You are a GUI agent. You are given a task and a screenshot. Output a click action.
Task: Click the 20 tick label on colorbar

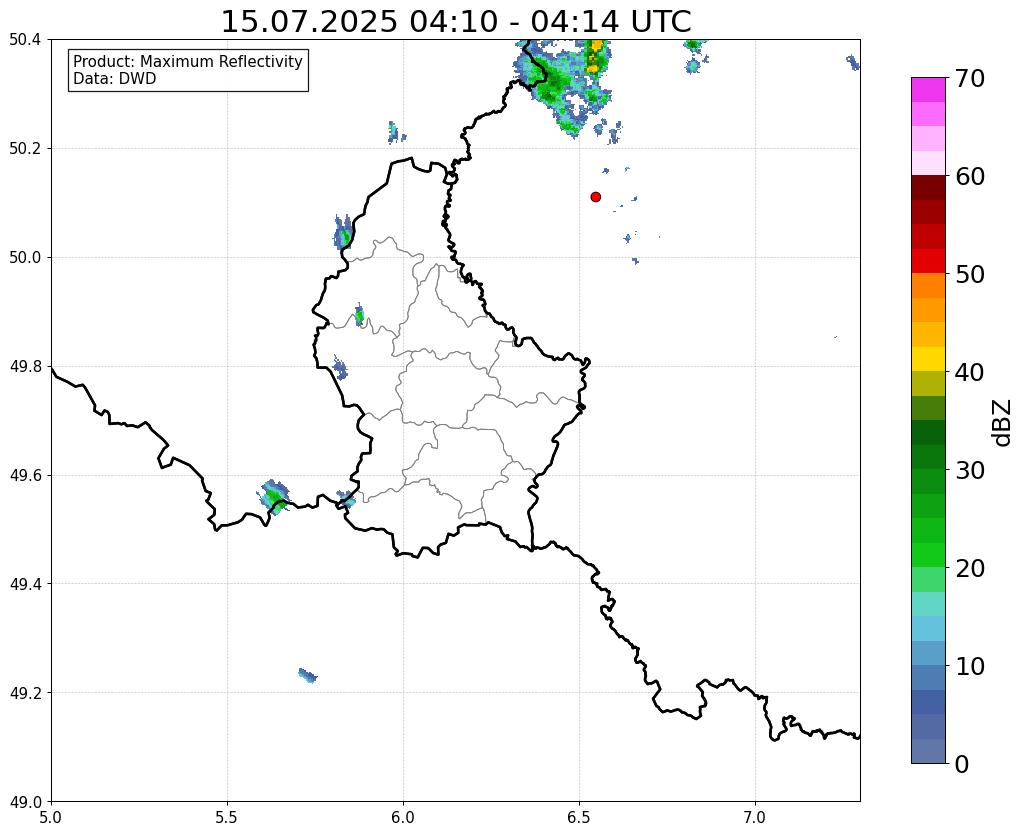(x=970, y=568)
